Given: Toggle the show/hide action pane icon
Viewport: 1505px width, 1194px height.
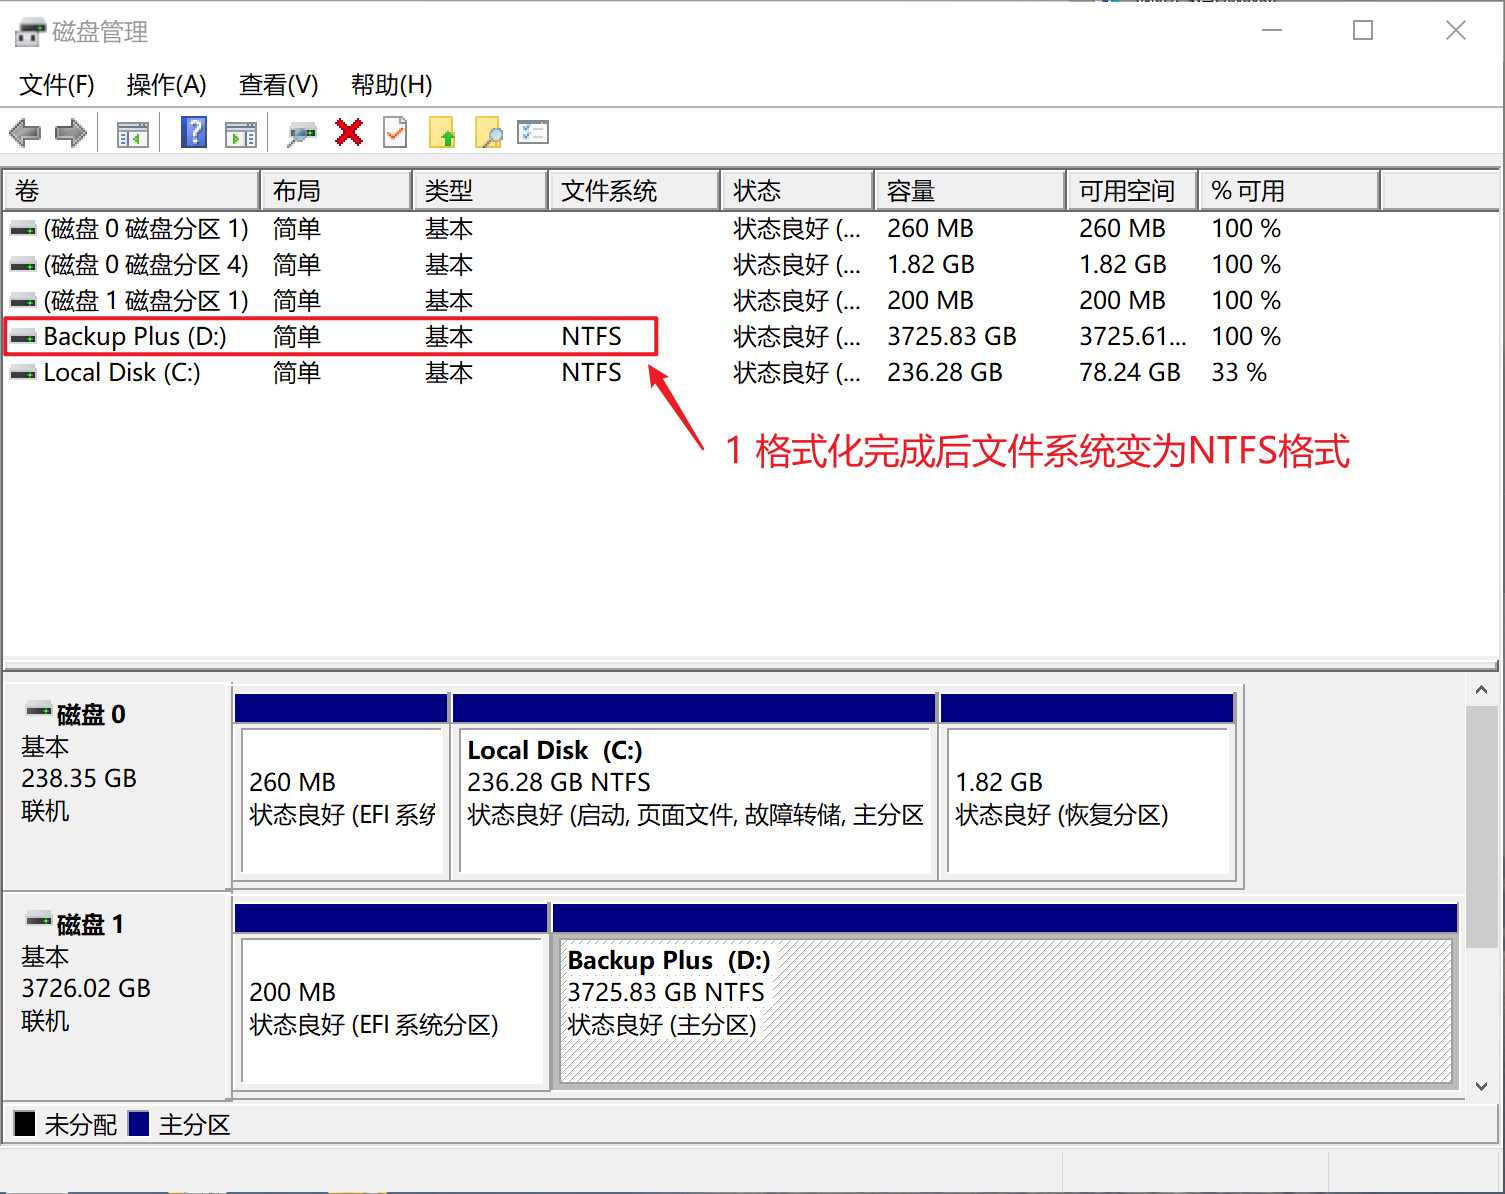Looking at the screenshot, I should click(x=241, y=132).
